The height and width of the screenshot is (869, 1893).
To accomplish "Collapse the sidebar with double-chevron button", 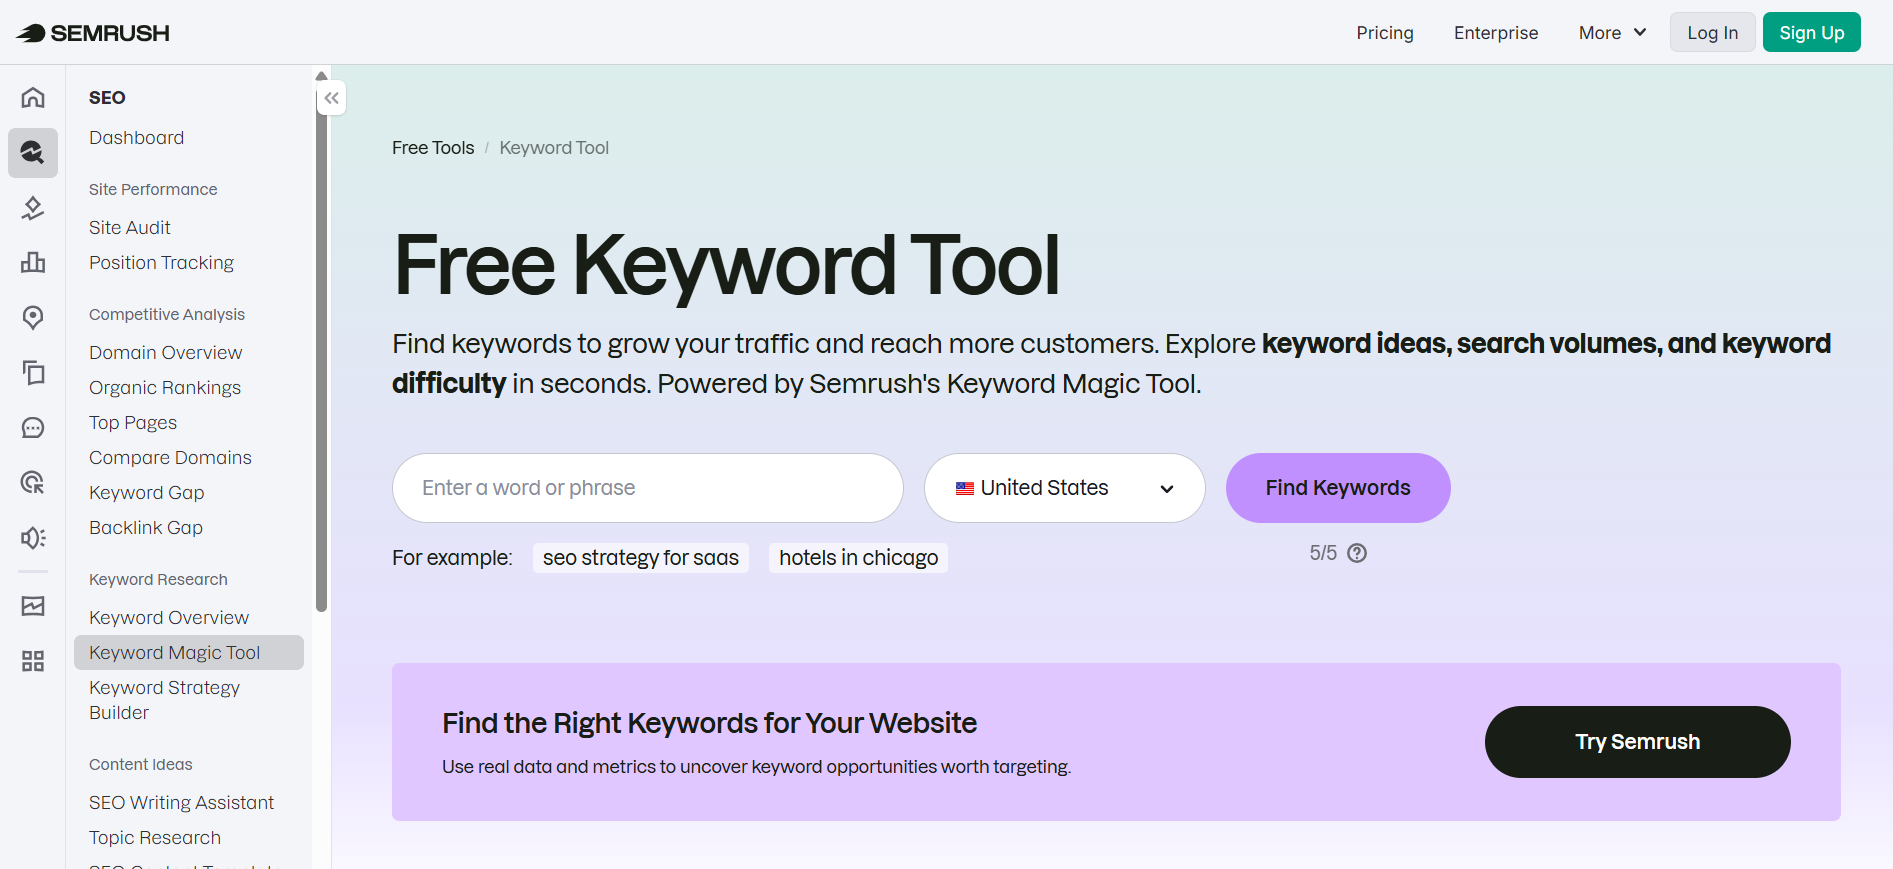I will pyautogui.click(x=332, y=98).
